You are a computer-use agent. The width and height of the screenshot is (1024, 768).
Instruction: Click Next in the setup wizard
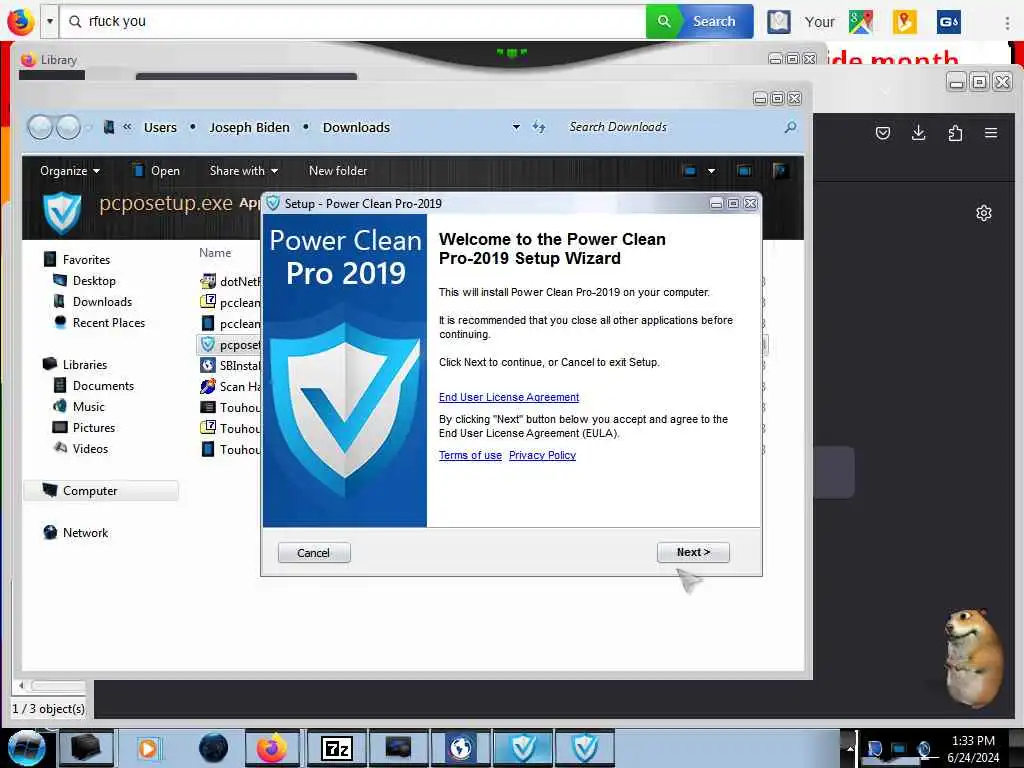tap(693, 552)
